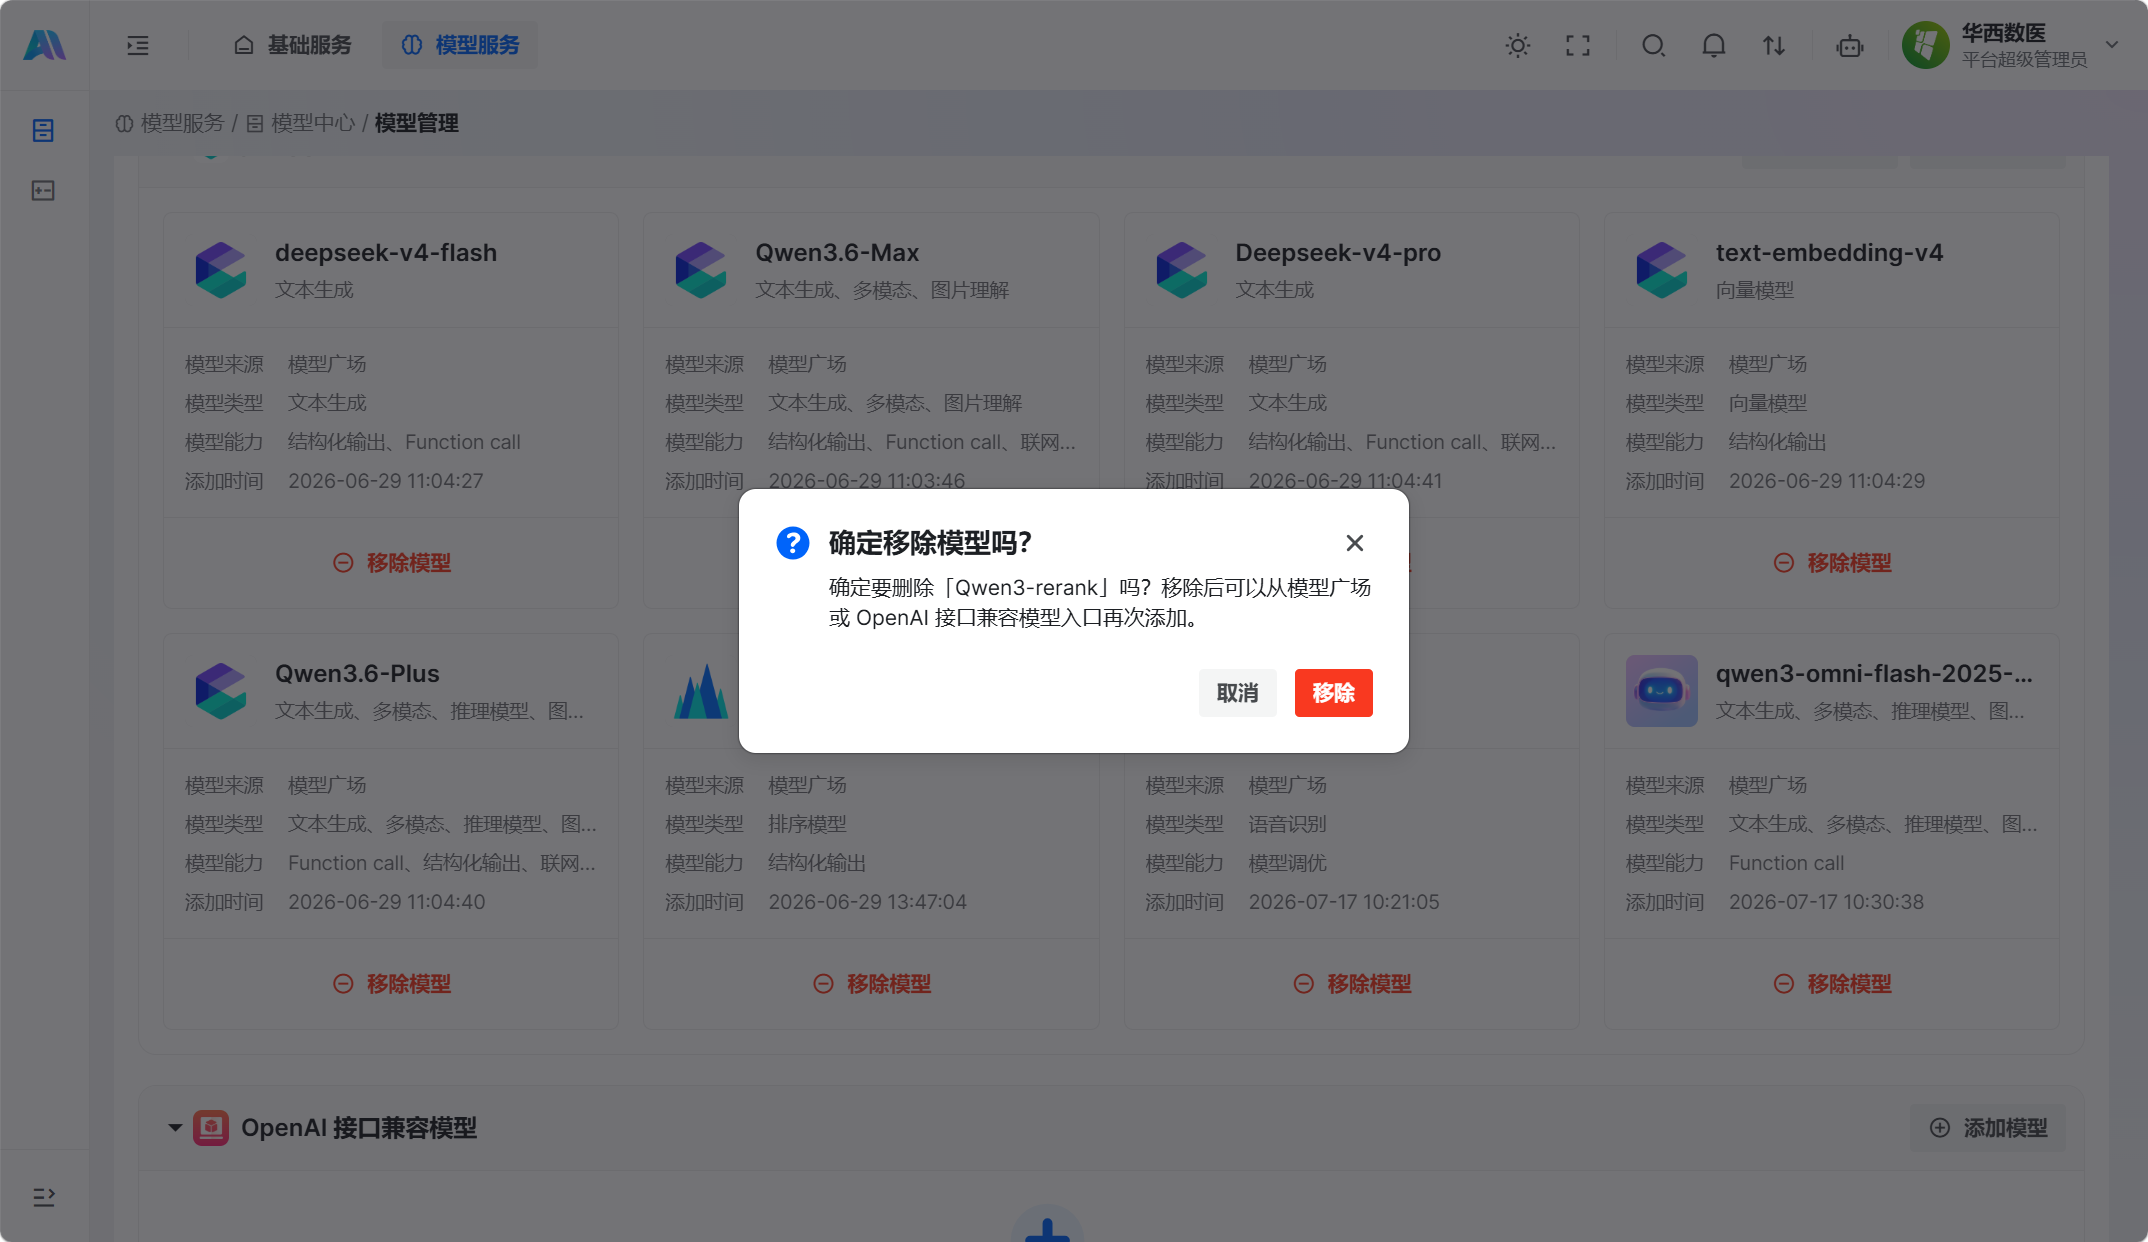Viewport: 2148px width, 1242px height.
Task: Click the Deepseek-v4-pro model title
Action: point(1338,253)
